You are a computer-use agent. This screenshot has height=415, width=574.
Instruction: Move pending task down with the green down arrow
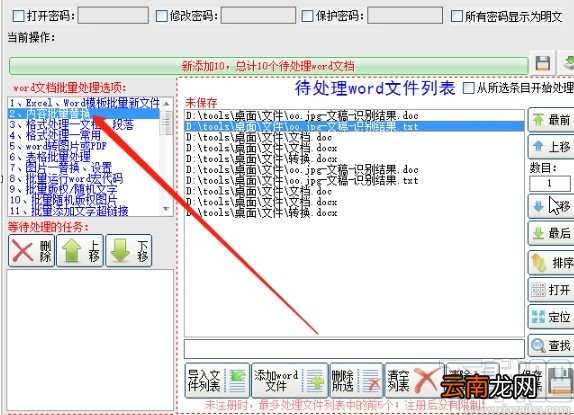coord(128,251)
